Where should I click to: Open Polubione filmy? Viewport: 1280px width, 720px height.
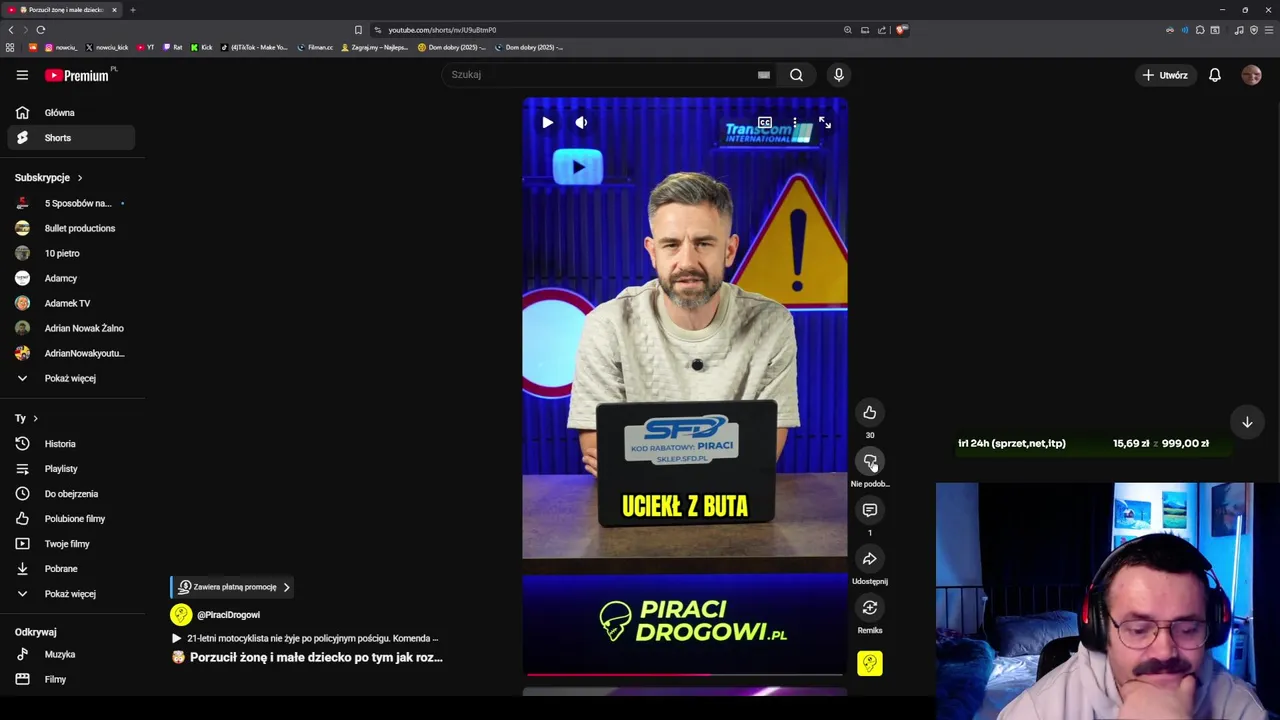click(x=71, y=519)
